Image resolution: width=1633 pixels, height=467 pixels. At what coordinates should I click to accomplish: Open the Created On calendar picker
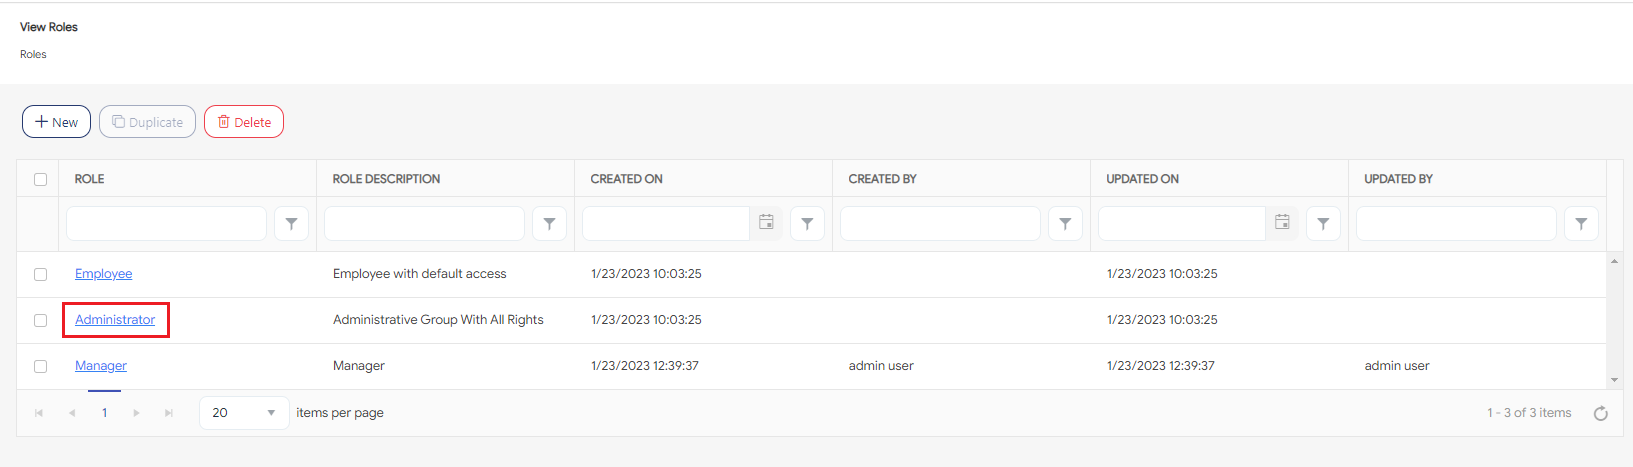pos(766,223)
